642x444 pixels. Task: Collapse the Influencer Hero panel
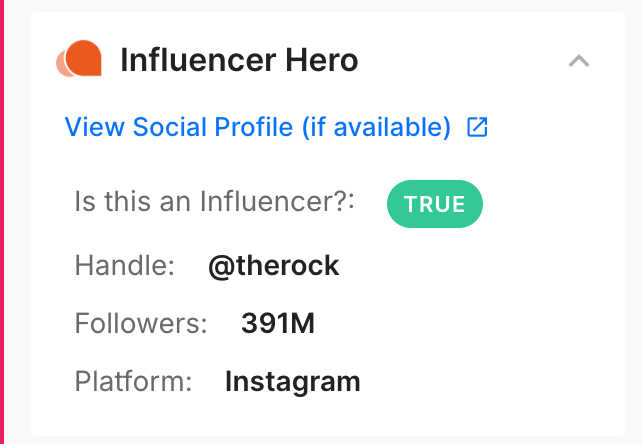pos(578,61)
